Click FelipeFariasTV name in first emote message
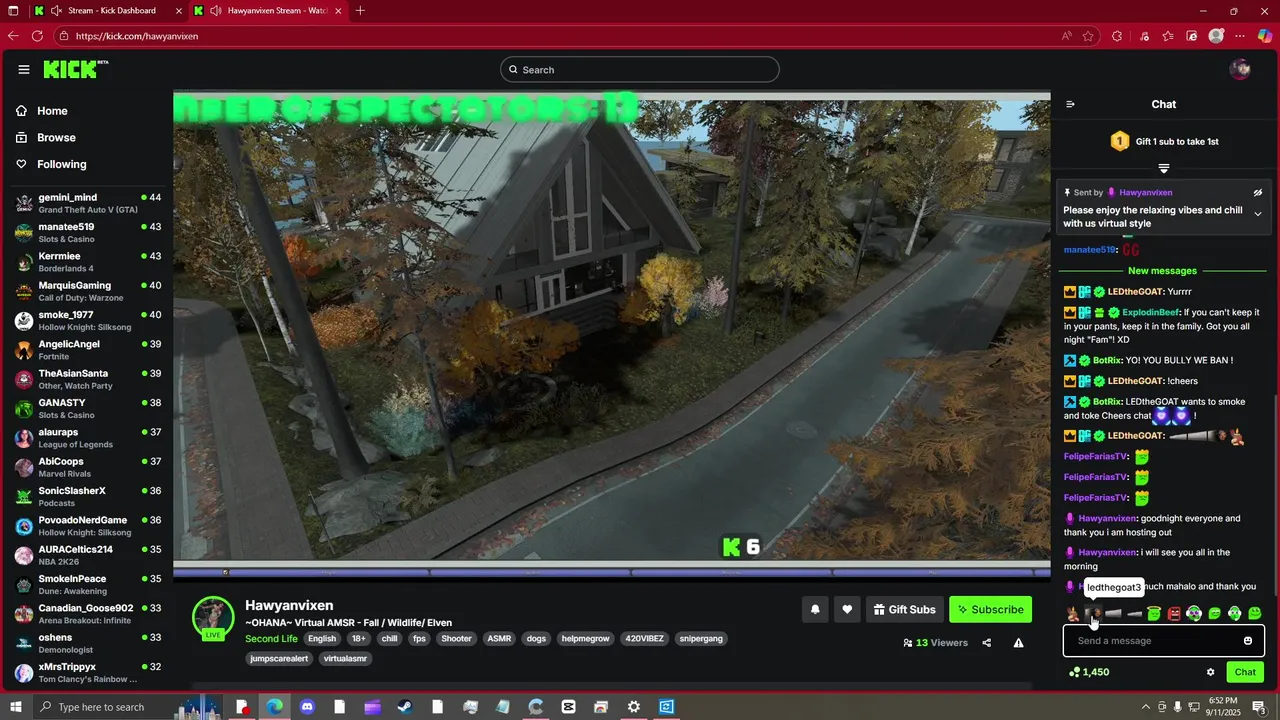1280x720 pixels. point(1096,457)
